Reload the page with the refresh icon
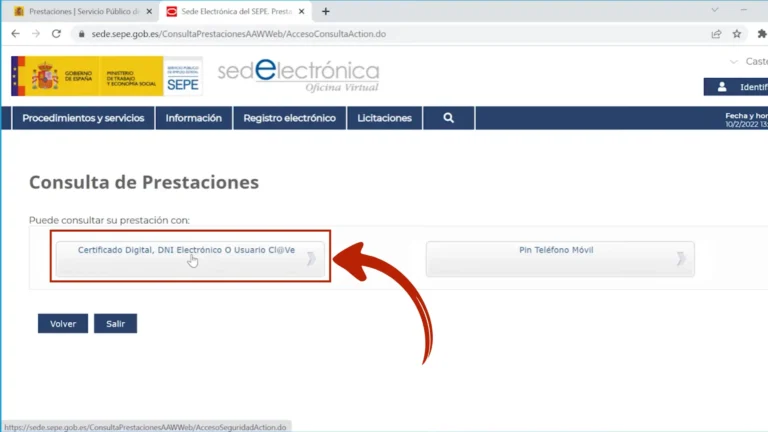Viewport: 768px width, 432px height. pyautogui.click(x=56, y=34)
